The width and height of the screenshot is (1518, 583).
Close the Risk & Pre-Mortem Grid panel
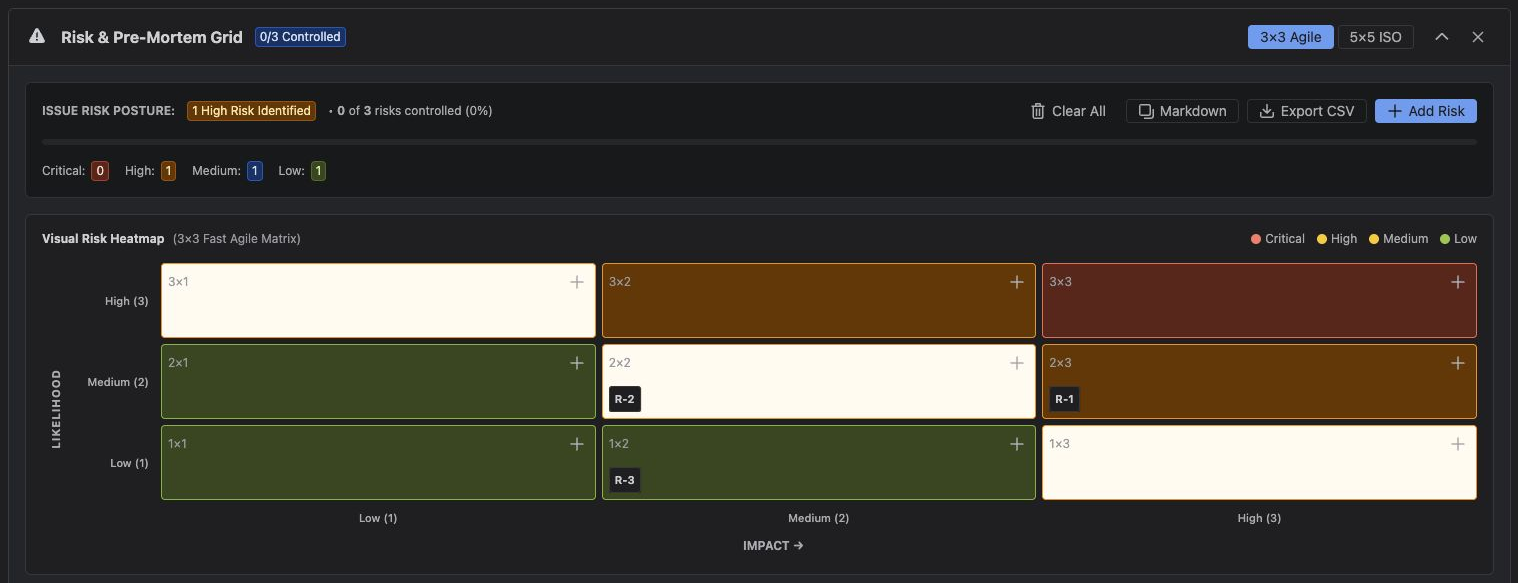pyautogui.click(x=1478, y=37)
